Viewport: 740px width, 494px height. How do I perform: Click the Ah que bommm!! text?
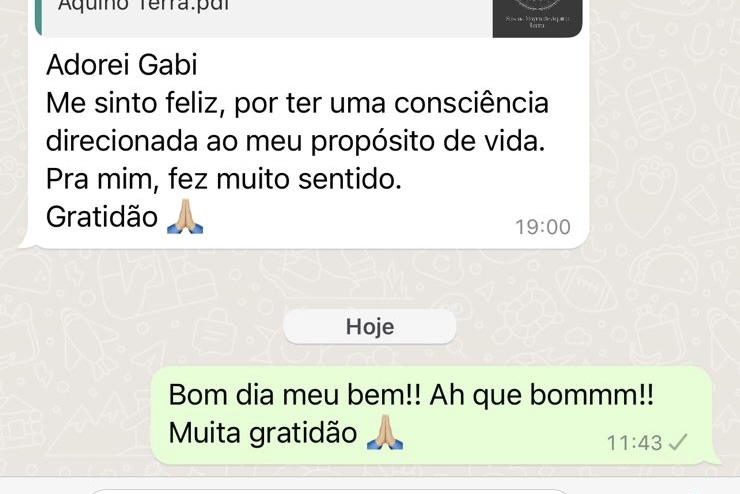click(542, 394)
